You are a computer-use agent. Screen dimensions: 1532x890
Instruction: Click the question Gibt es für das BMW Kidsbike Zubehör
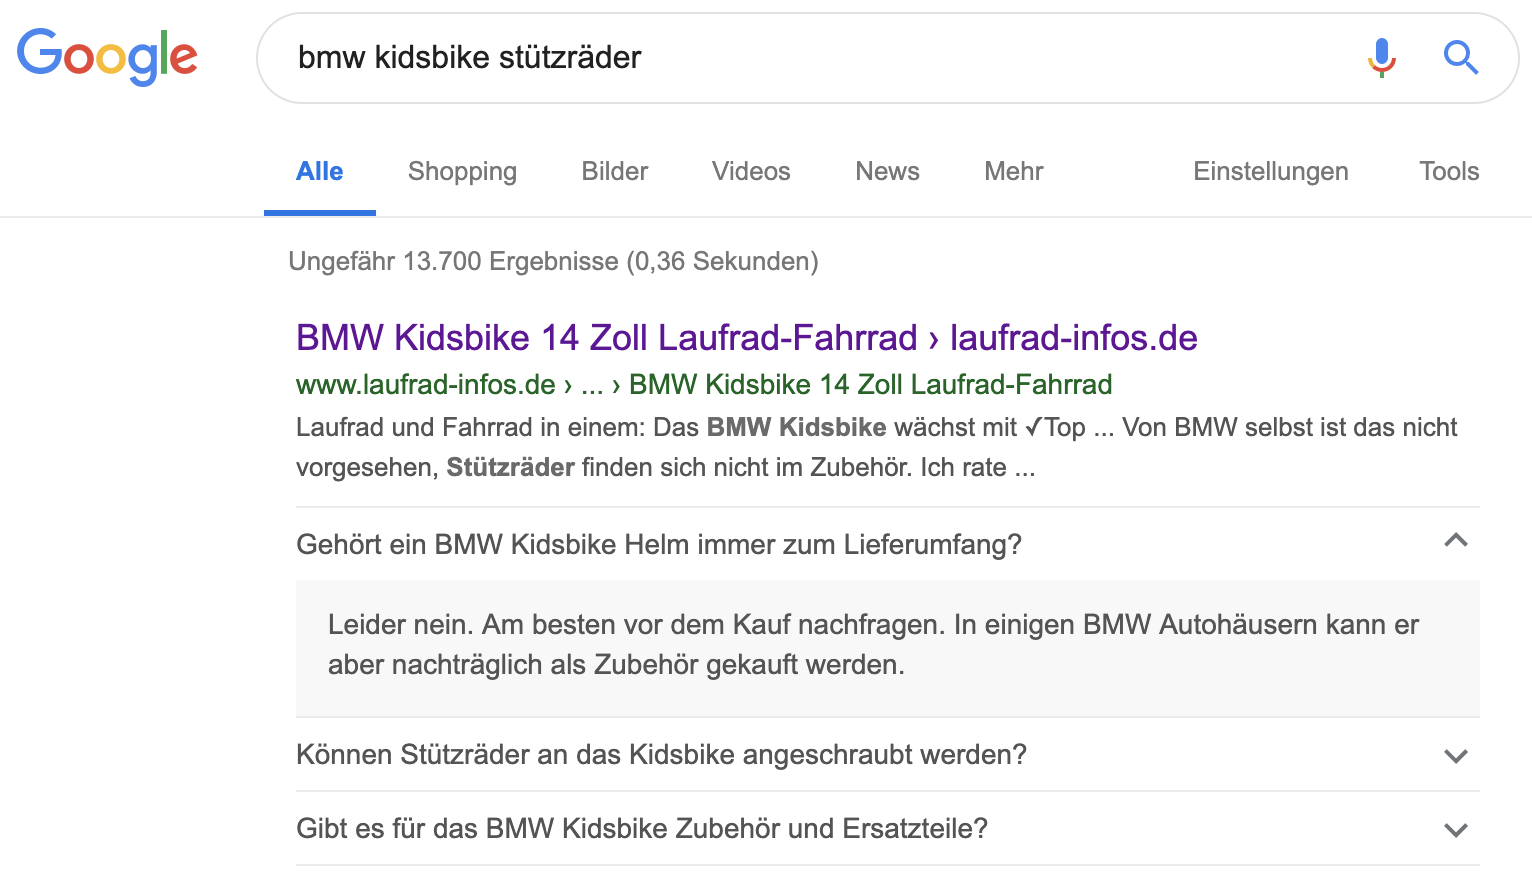point(642,828)
